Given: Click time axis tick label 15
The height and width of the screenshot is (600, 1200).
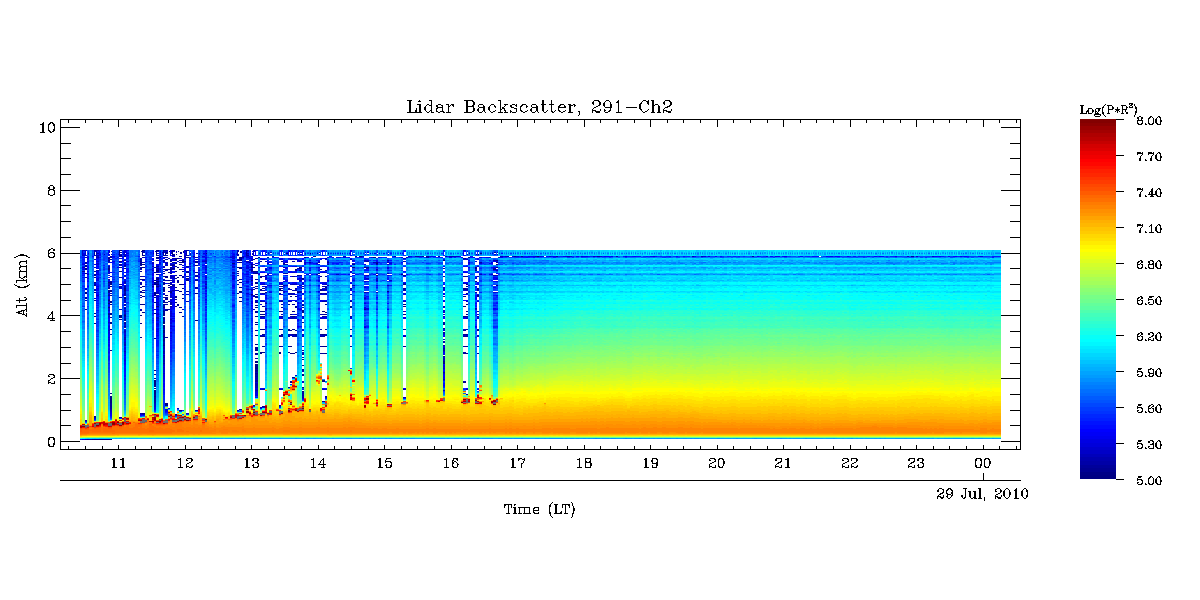Looking at the screenshot, I should [x=384, y=464].
